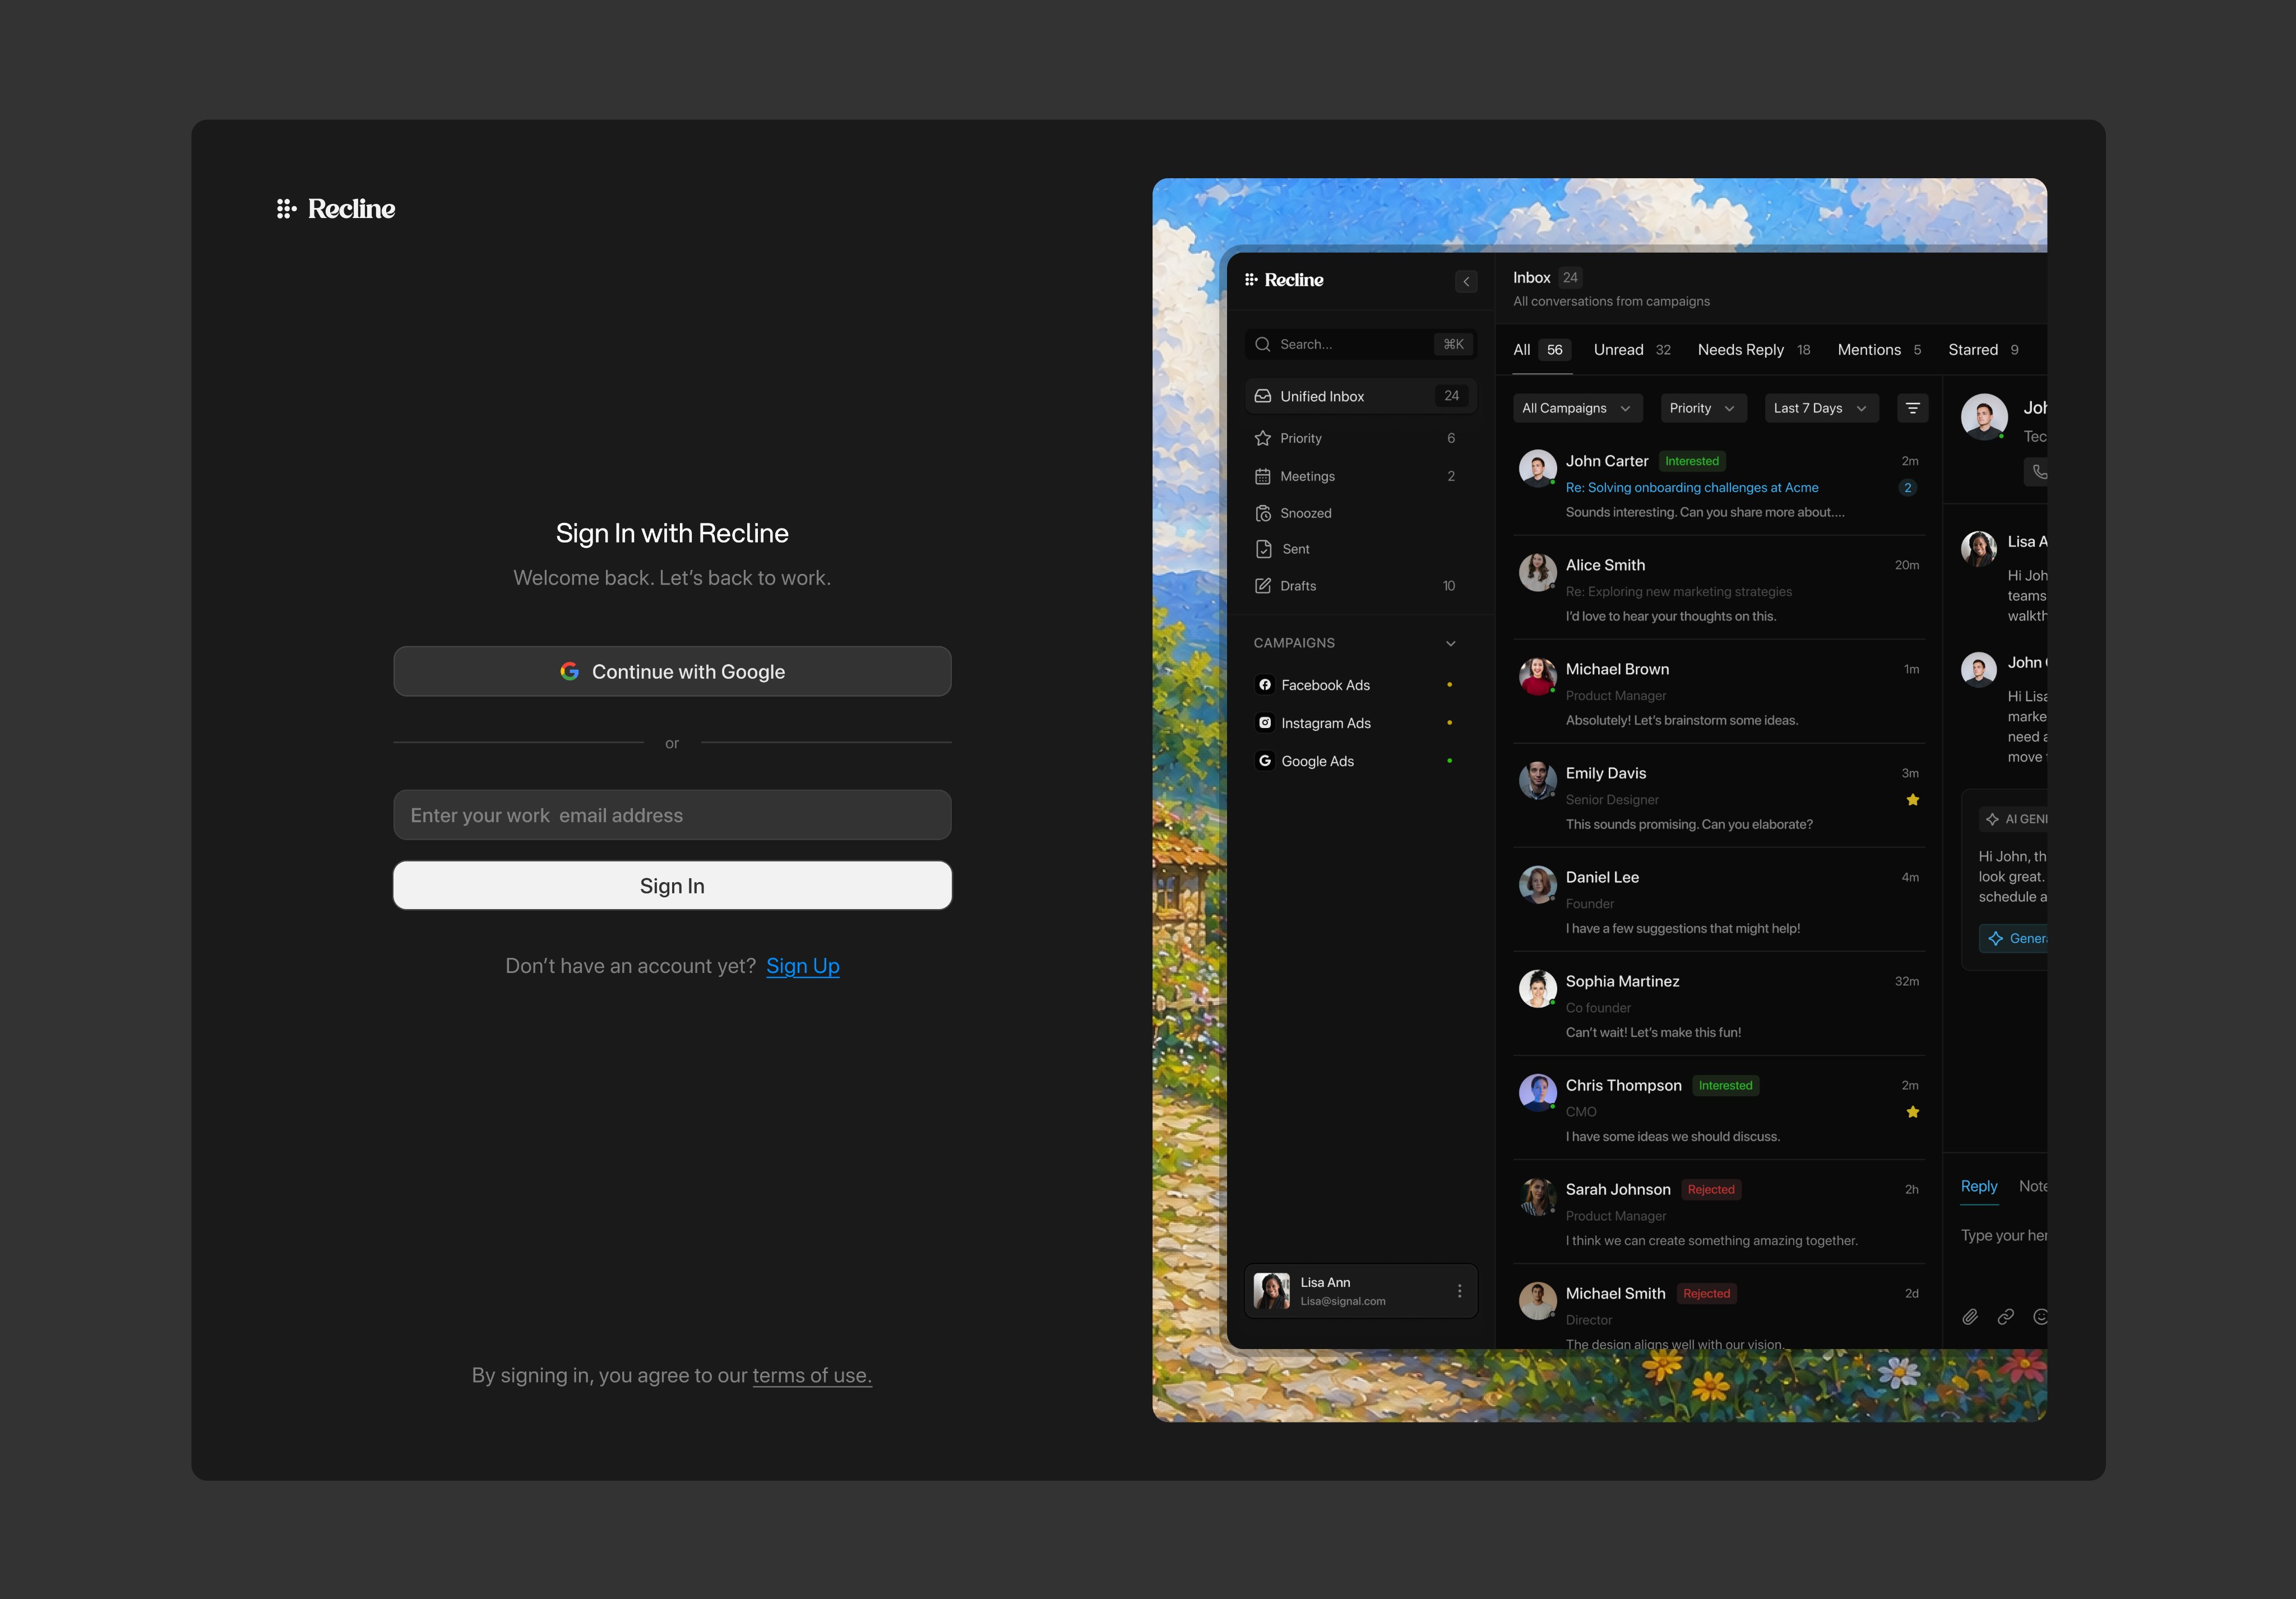Open Sent via its document icon
This screenshot has width=2296, height=1599.
(x=1263, y=549)
